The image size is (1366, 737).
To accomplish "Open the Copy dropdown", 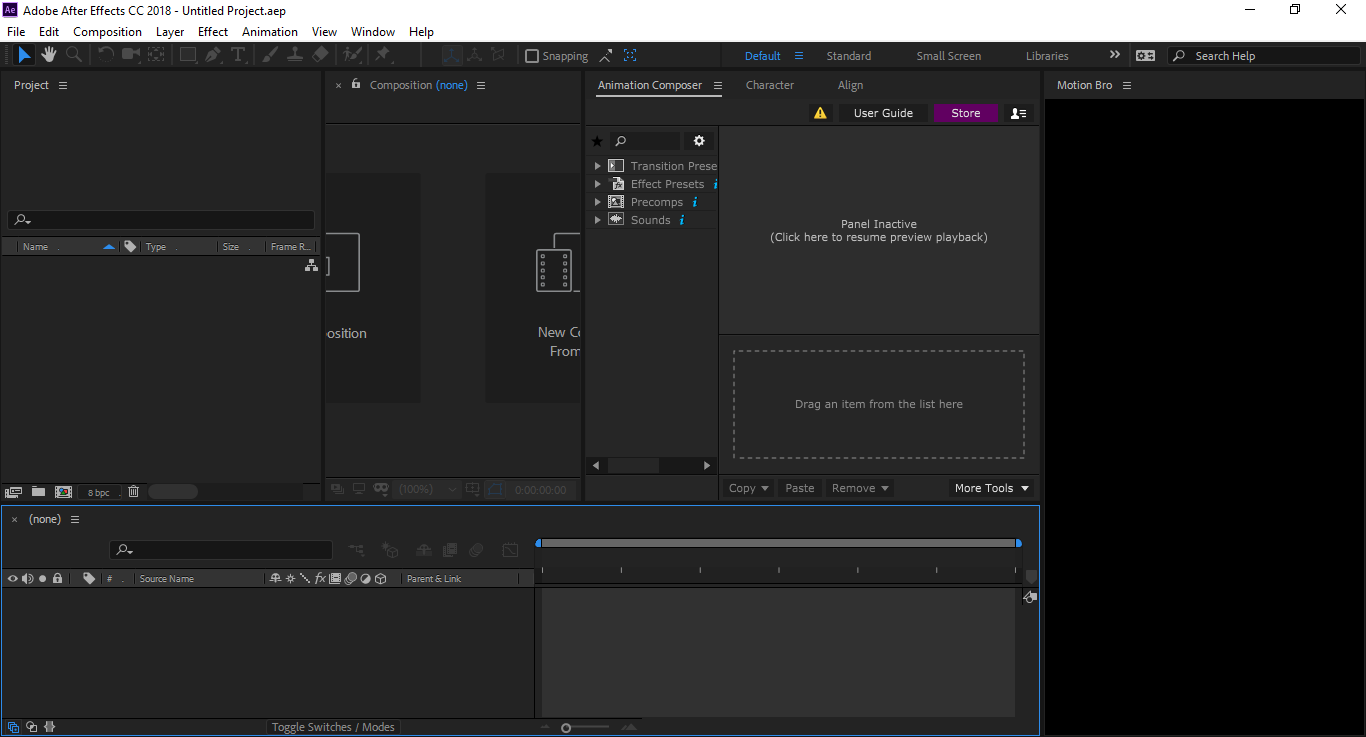I will click(748, 488).
